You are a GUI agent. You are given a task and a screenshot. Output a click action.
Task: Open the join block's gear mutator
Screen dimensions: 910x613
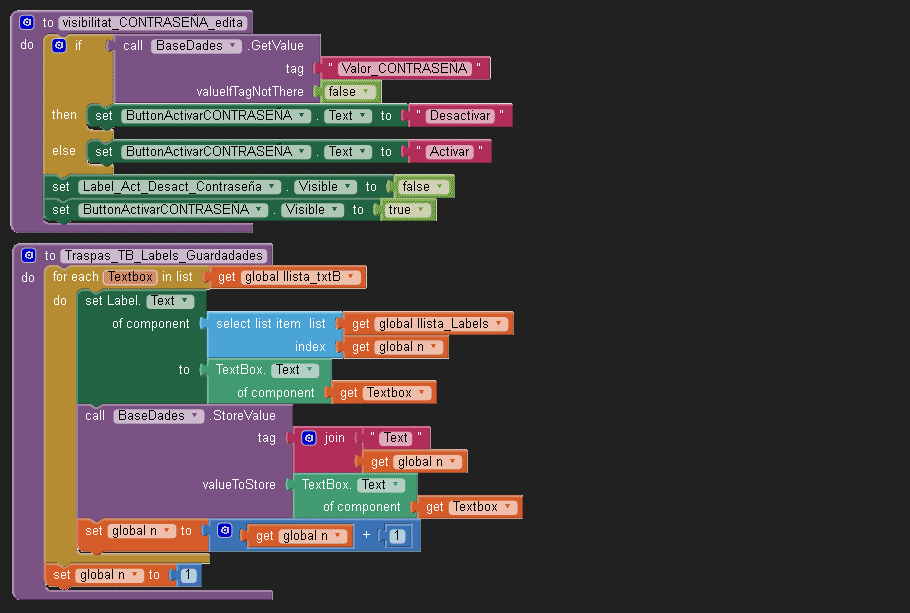pos(309,438)
